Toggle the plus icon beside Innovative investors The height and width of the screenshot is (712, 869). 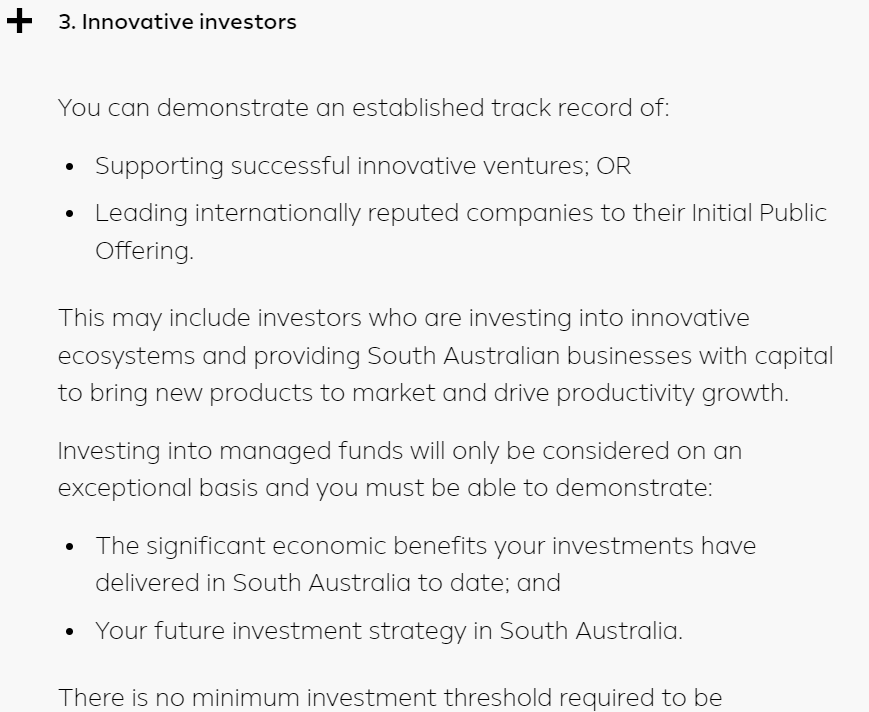tap(19, 21)
